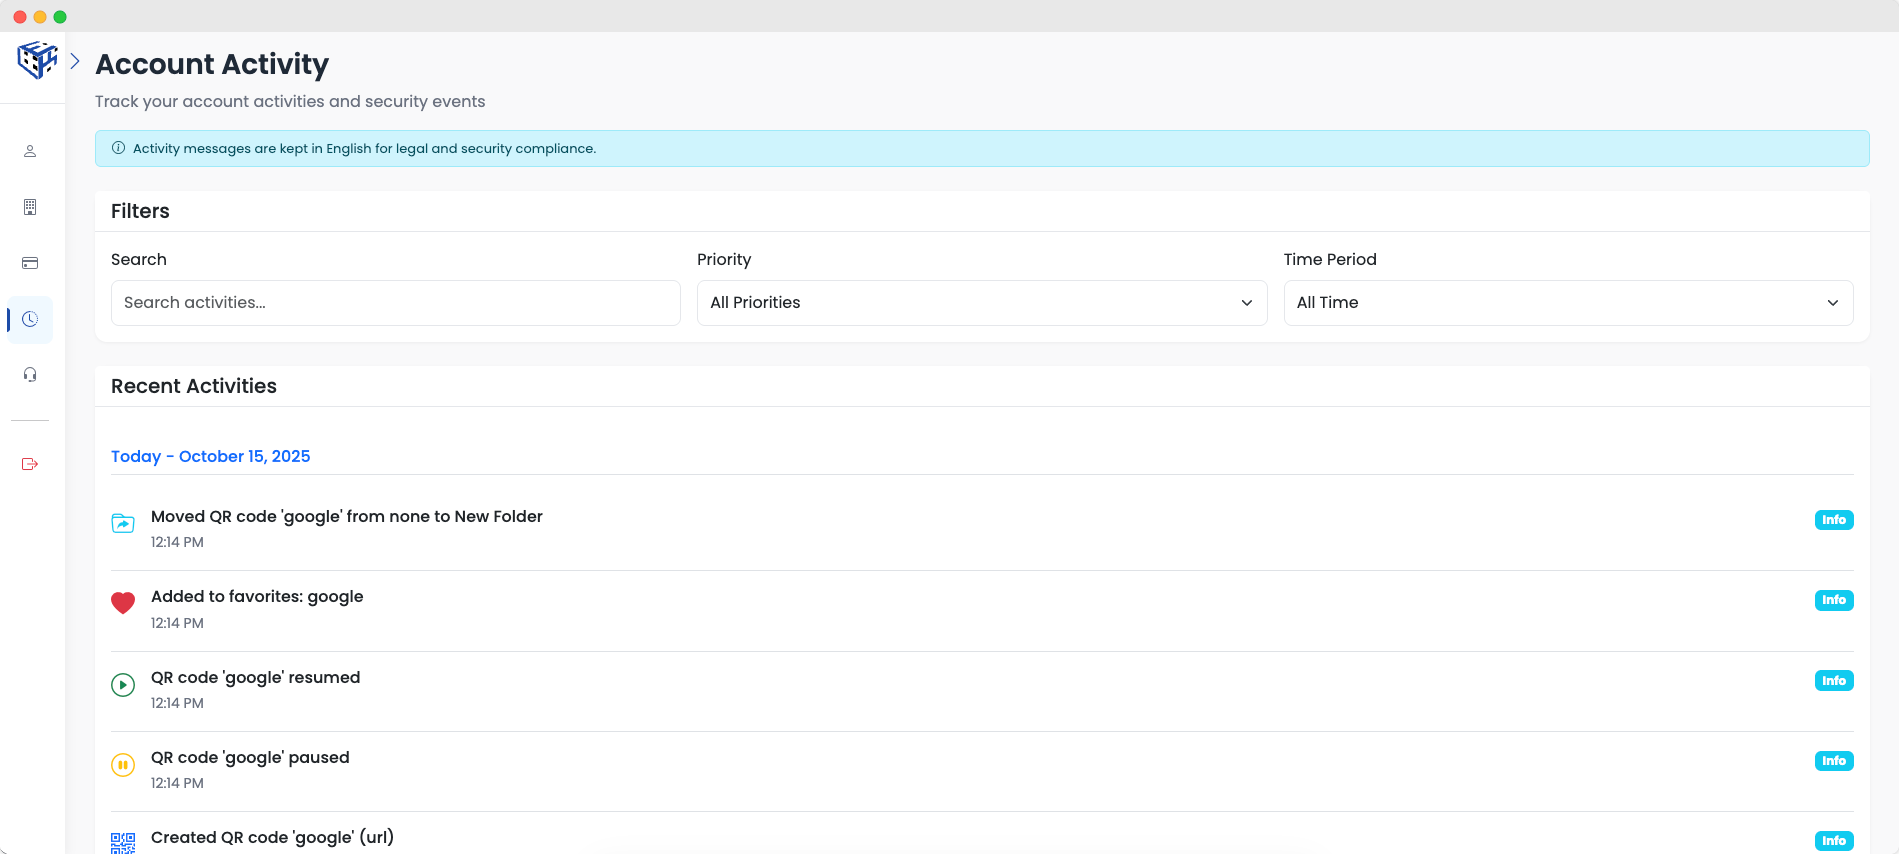Image resolution: width=1899 pixels, height=854 pixels.
Task: Click the Today - October 15, 2025 heading
Action: pyautogui.click(x=210, y=456)
